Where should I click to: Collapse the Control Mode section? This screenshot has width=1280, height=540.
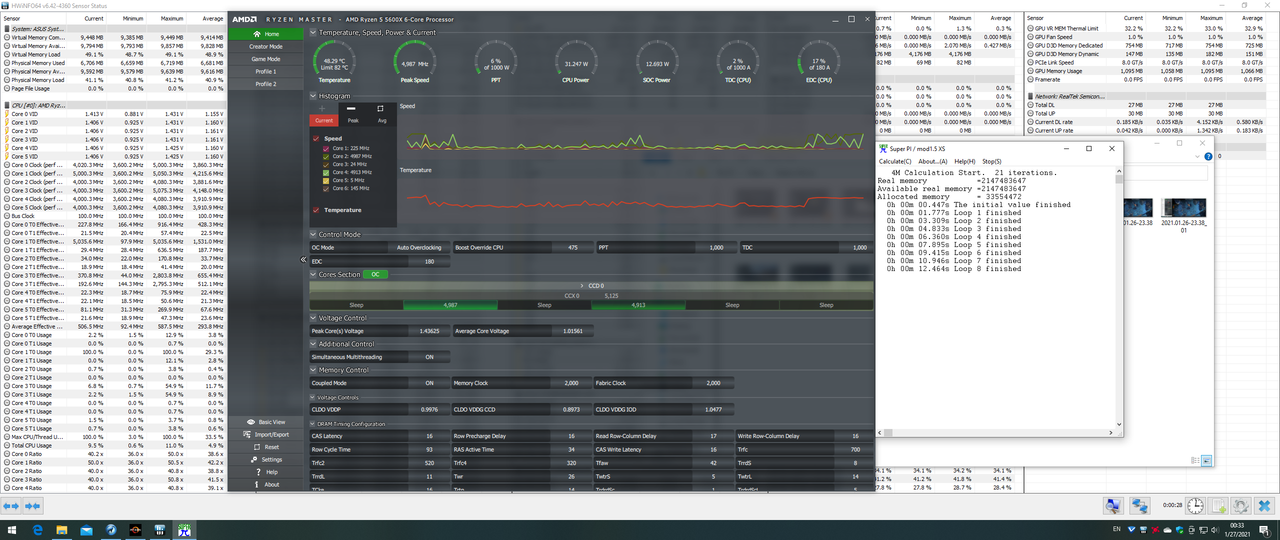[x=313, y=234]
